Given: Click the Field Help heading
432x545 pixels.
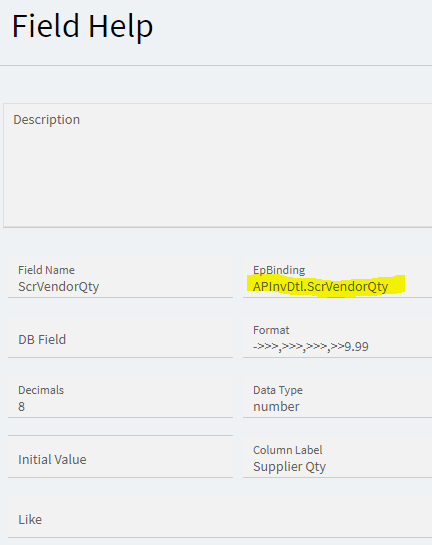Looking at the screenshot, I should tap(82, 26).
